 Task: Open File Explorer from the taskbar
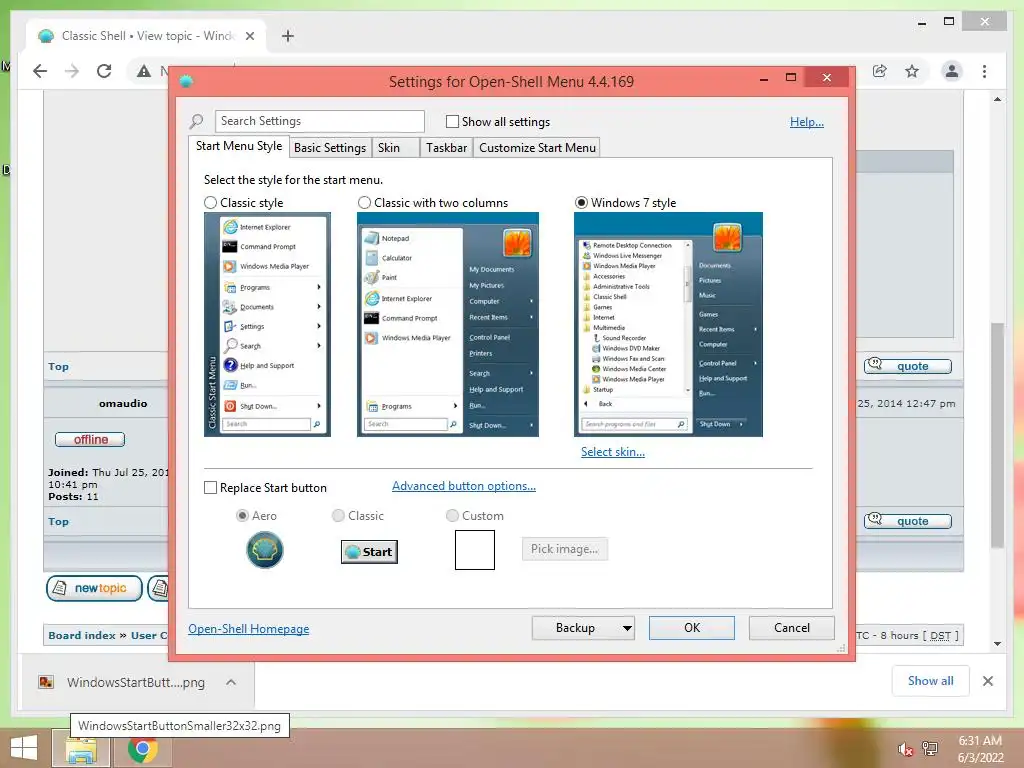[x=82, y=749]
